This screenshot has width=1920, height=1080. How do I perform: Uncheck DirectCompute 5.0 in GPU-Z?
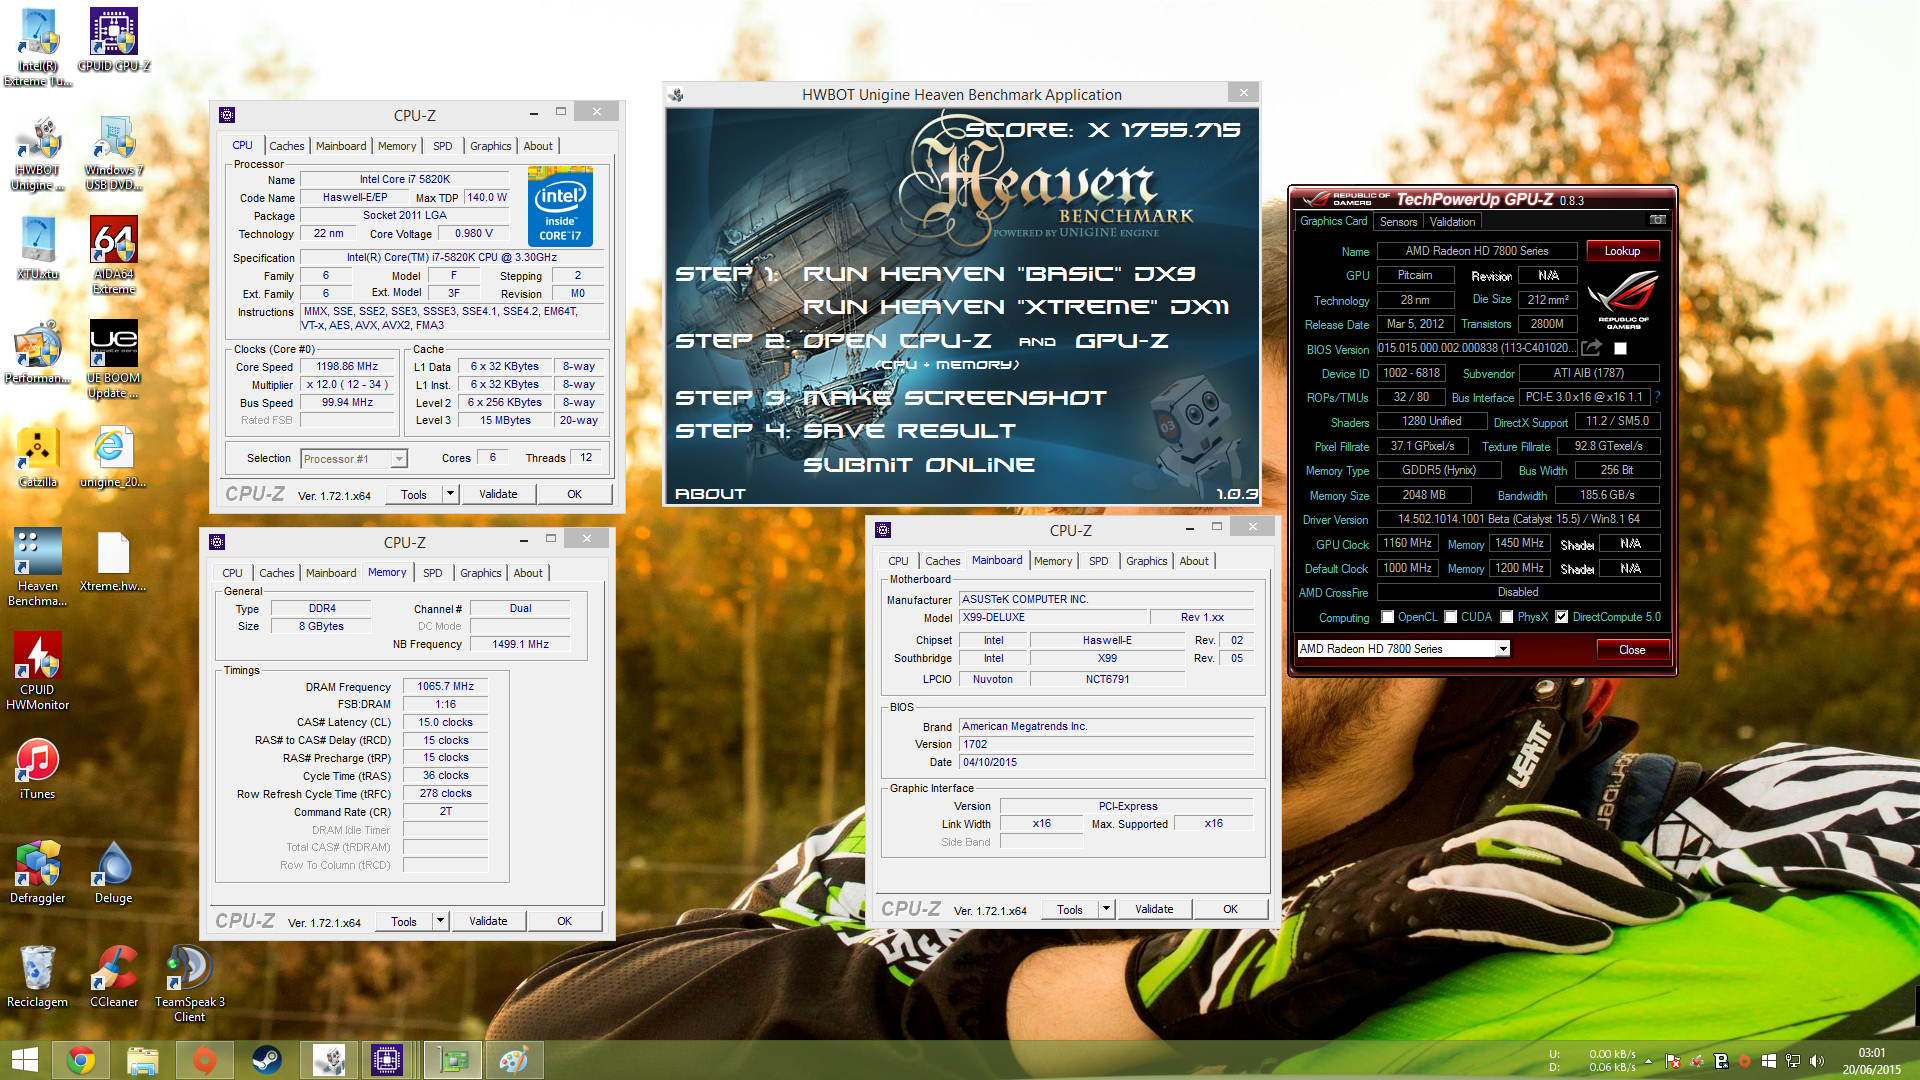coord(1561,617)
